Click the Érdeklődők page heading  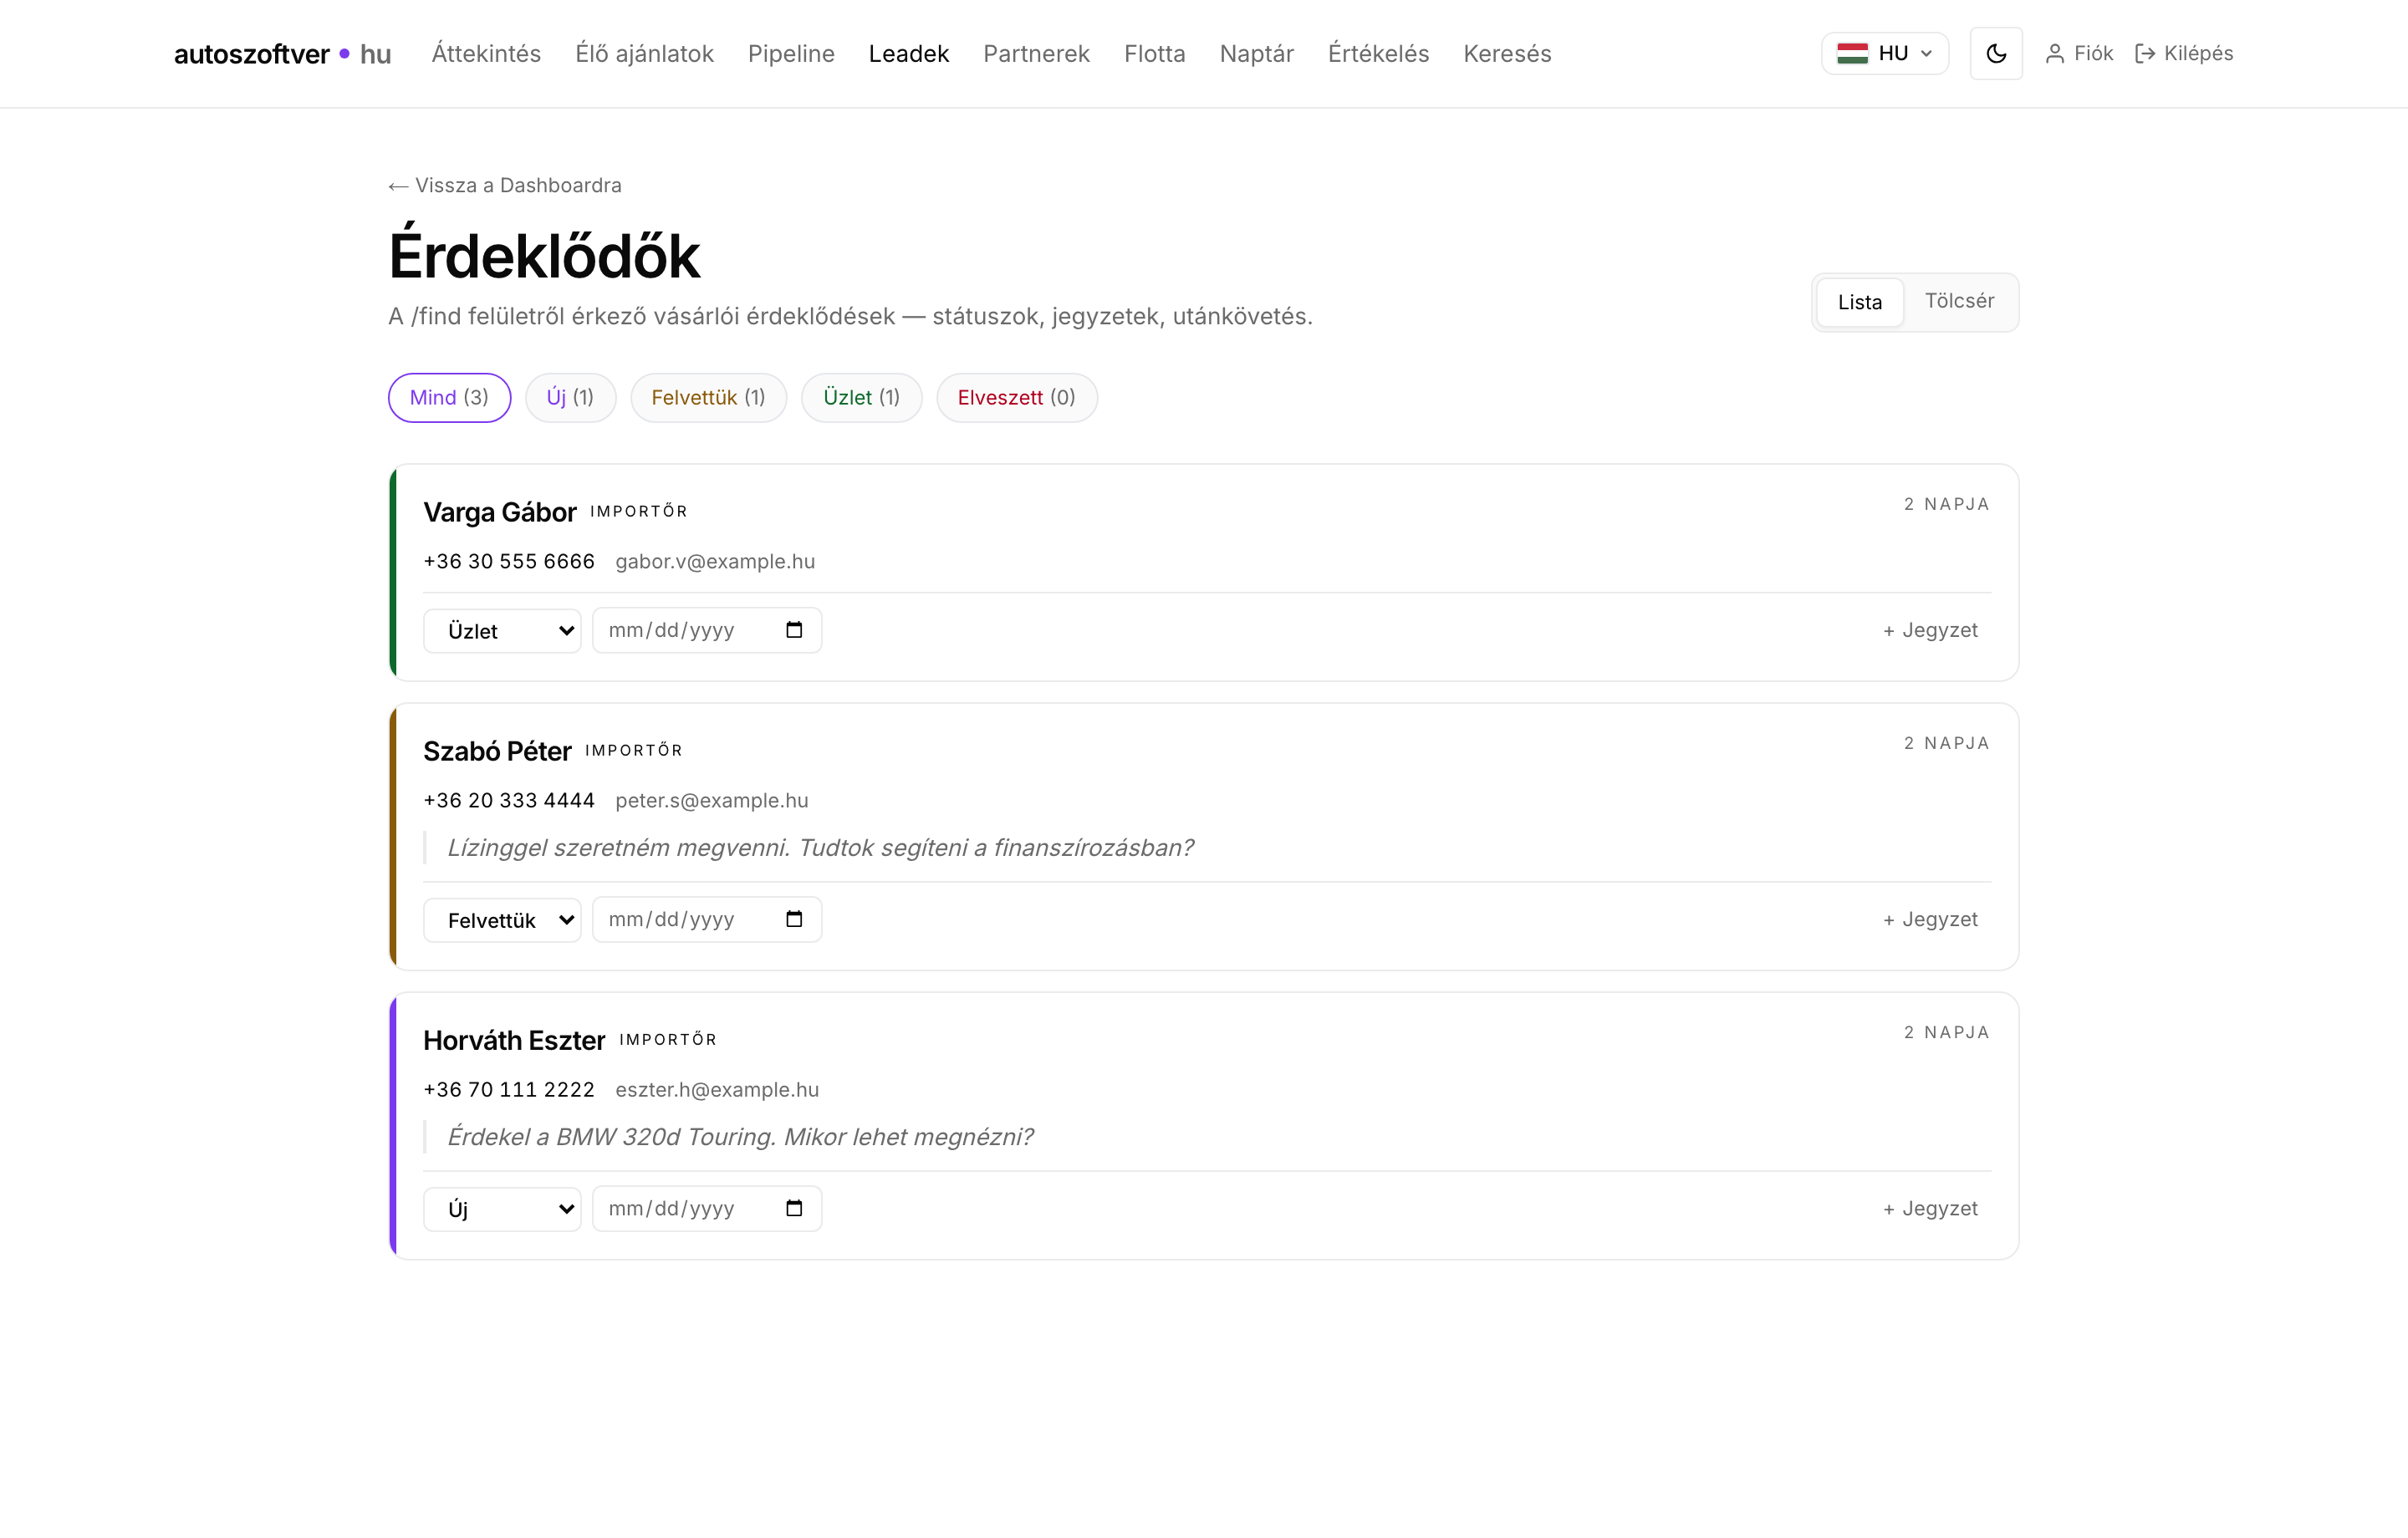(544, 254)
